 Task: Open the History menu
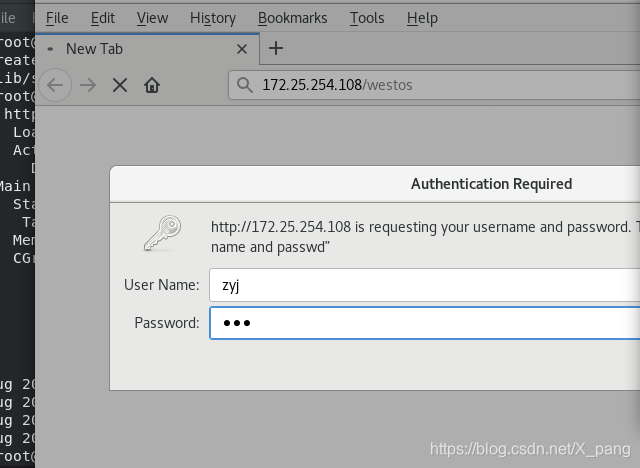(213, 18)
